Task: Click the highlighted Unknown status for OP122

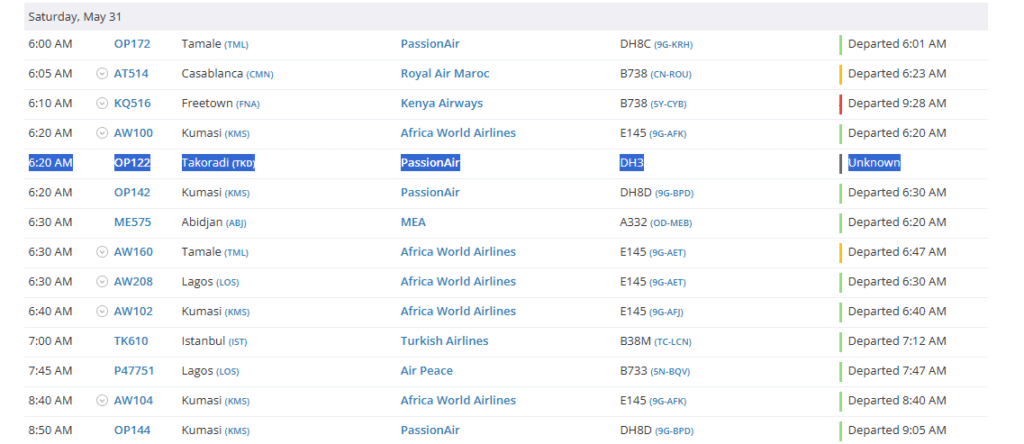Action: tap(874, 163)
